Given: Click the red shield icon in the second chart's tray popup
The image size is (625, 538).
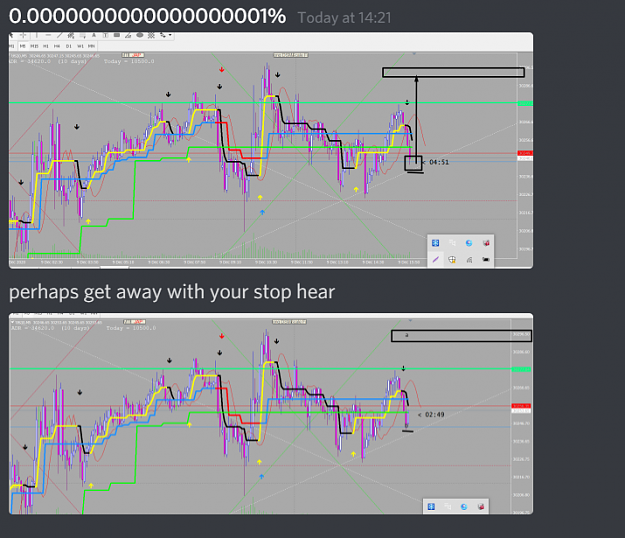Looking at the screenshot, I should tap(481, 507).
